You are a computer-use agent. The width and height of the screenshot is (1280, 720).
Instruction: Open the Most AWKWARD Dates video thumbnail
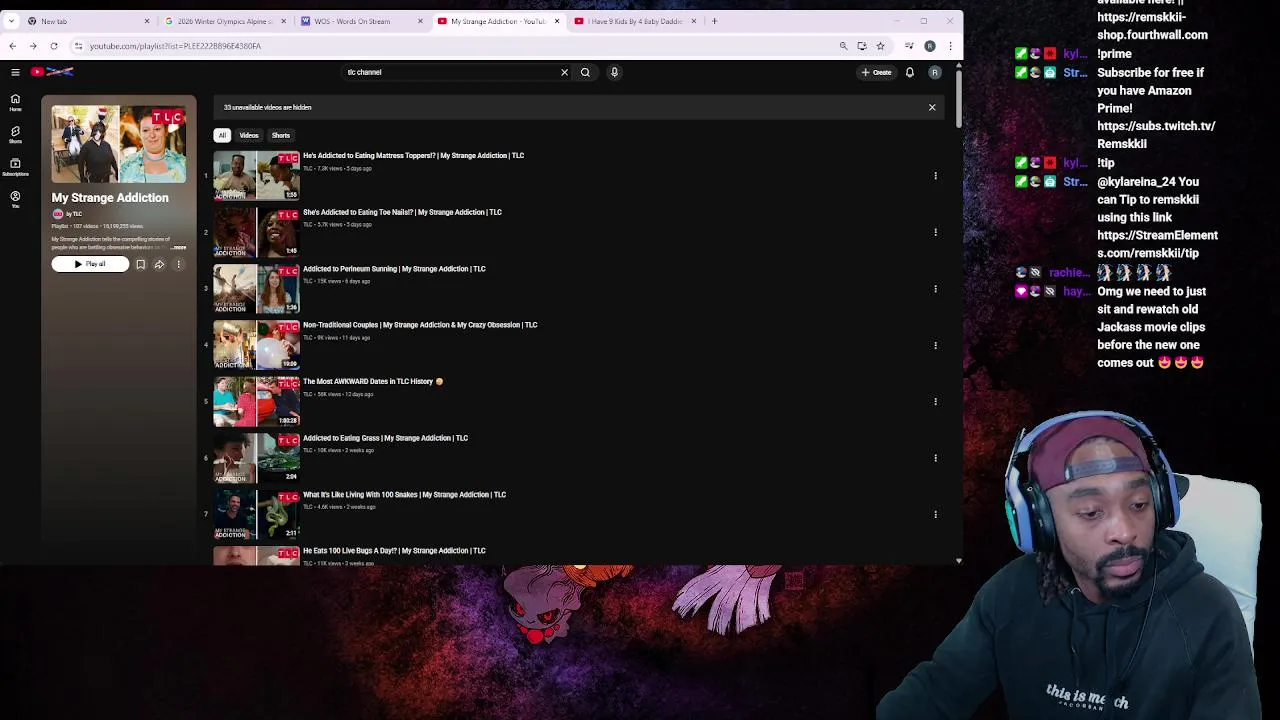(257, 402)
